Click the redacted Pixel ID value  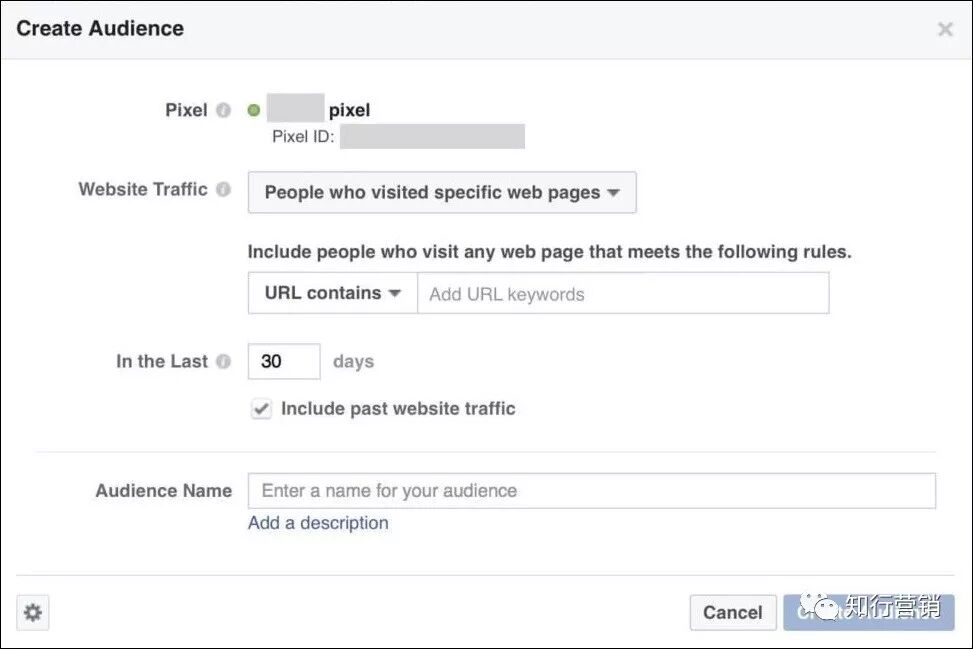[433, 137]
